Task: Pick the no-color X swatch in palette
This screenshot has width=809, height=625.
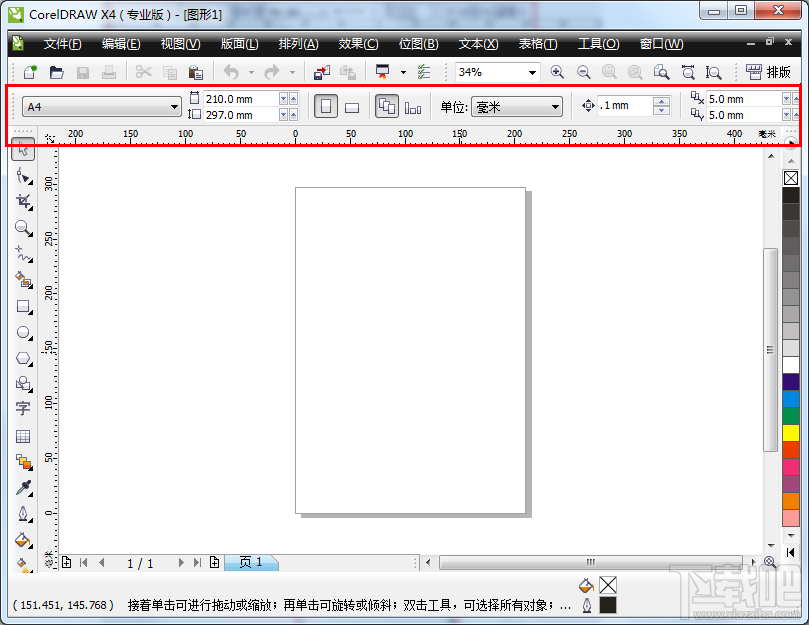Action: pyautogui.click(x=791, y=178)
